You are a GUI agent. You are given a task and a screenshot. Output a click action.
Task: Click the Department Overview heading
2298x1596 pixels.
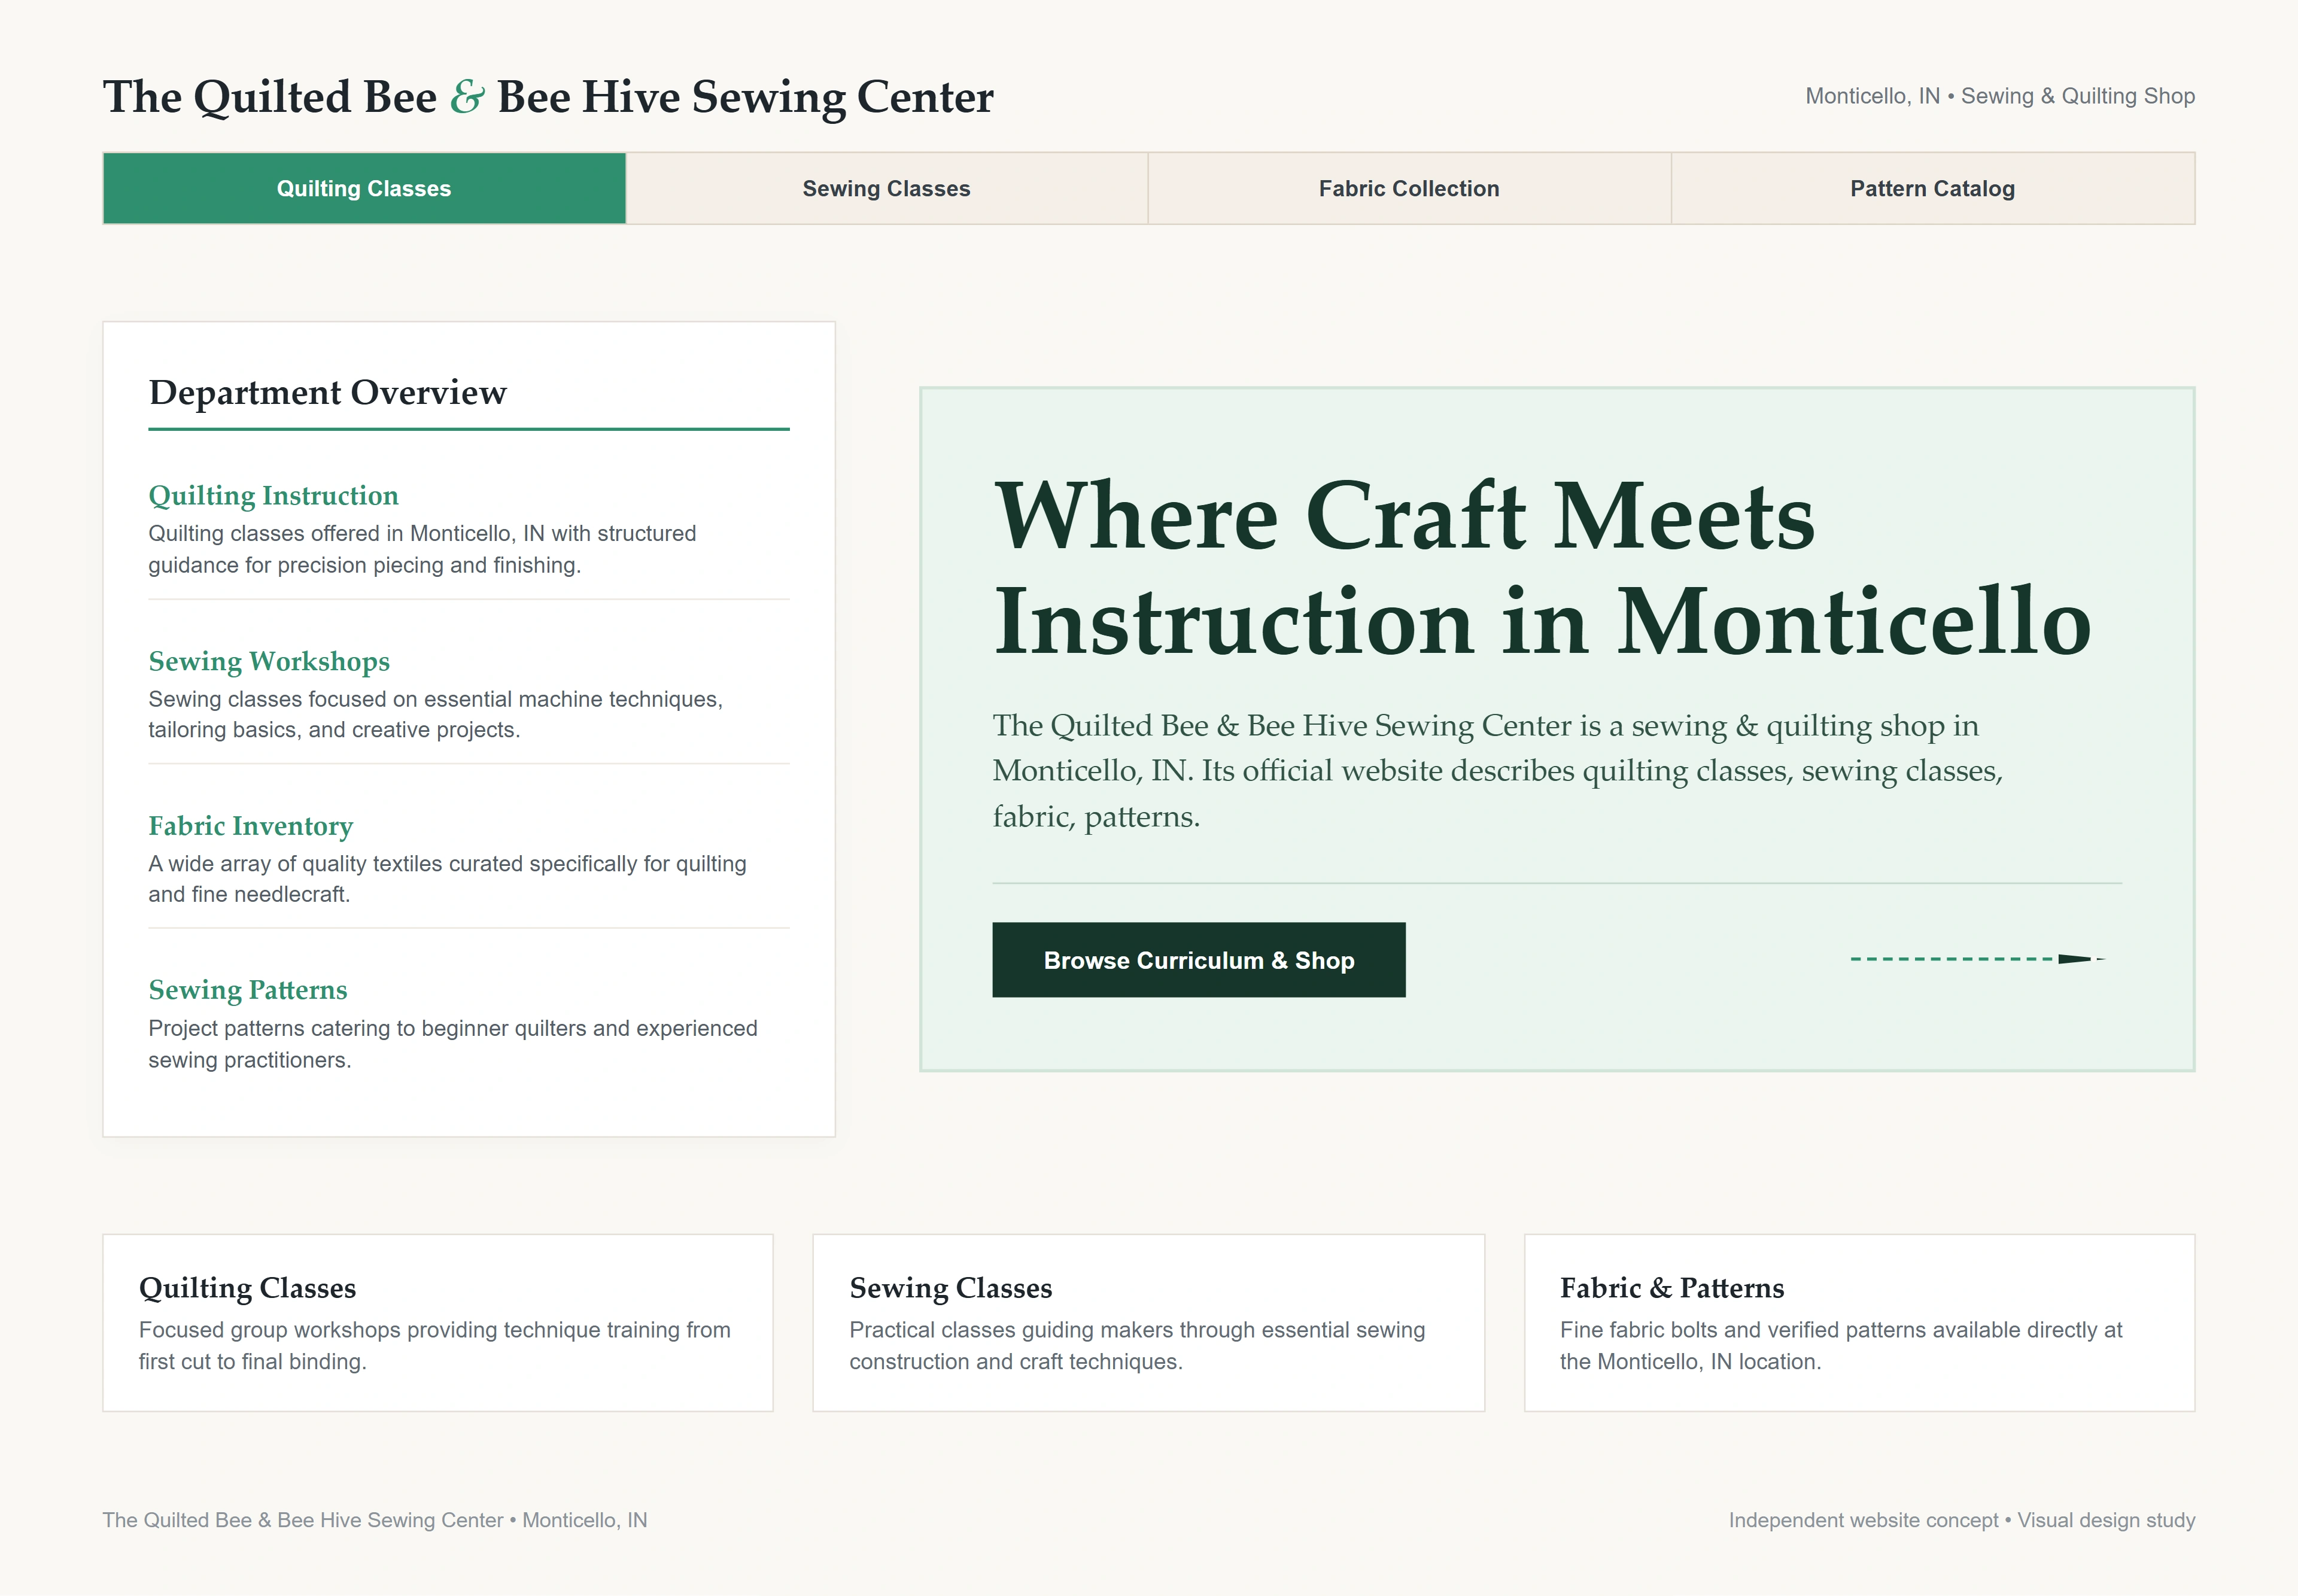tap(327, 392)
